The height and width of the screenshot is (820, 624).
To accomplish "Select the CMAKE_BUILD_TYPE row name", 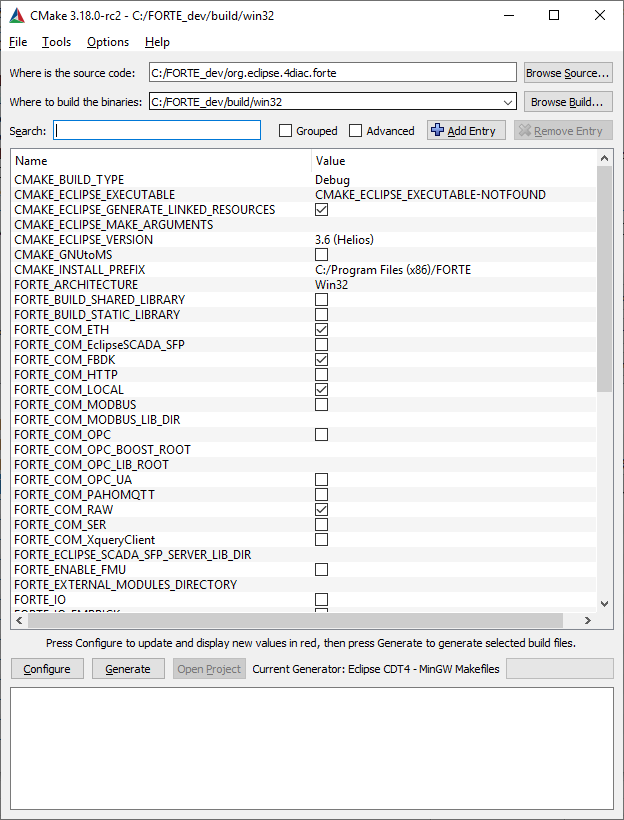I will click(x=69, y=180).
